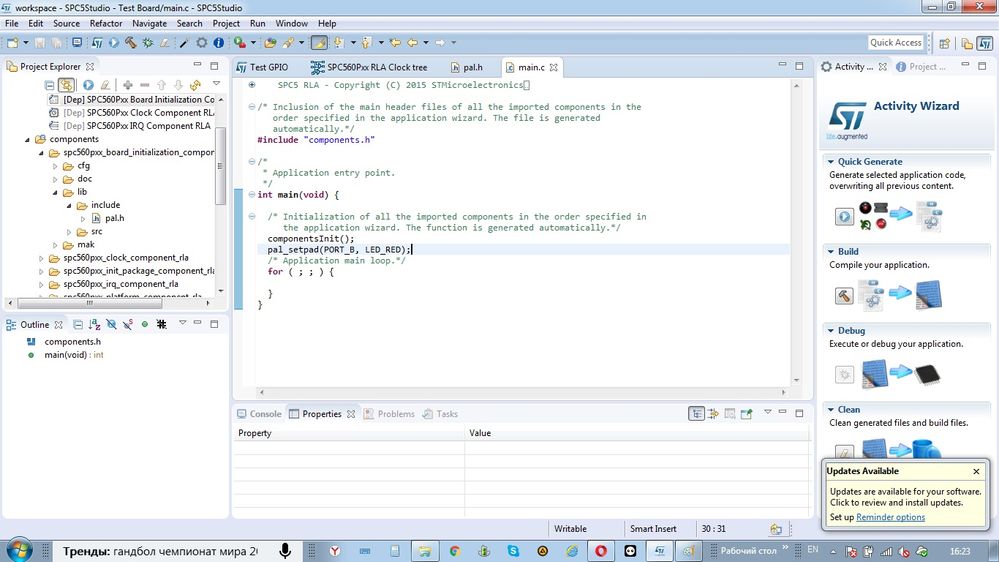Click Show advanced properties icon in Properties view
The height and width of the screenshot is (562, 999).
coord(713,414)
